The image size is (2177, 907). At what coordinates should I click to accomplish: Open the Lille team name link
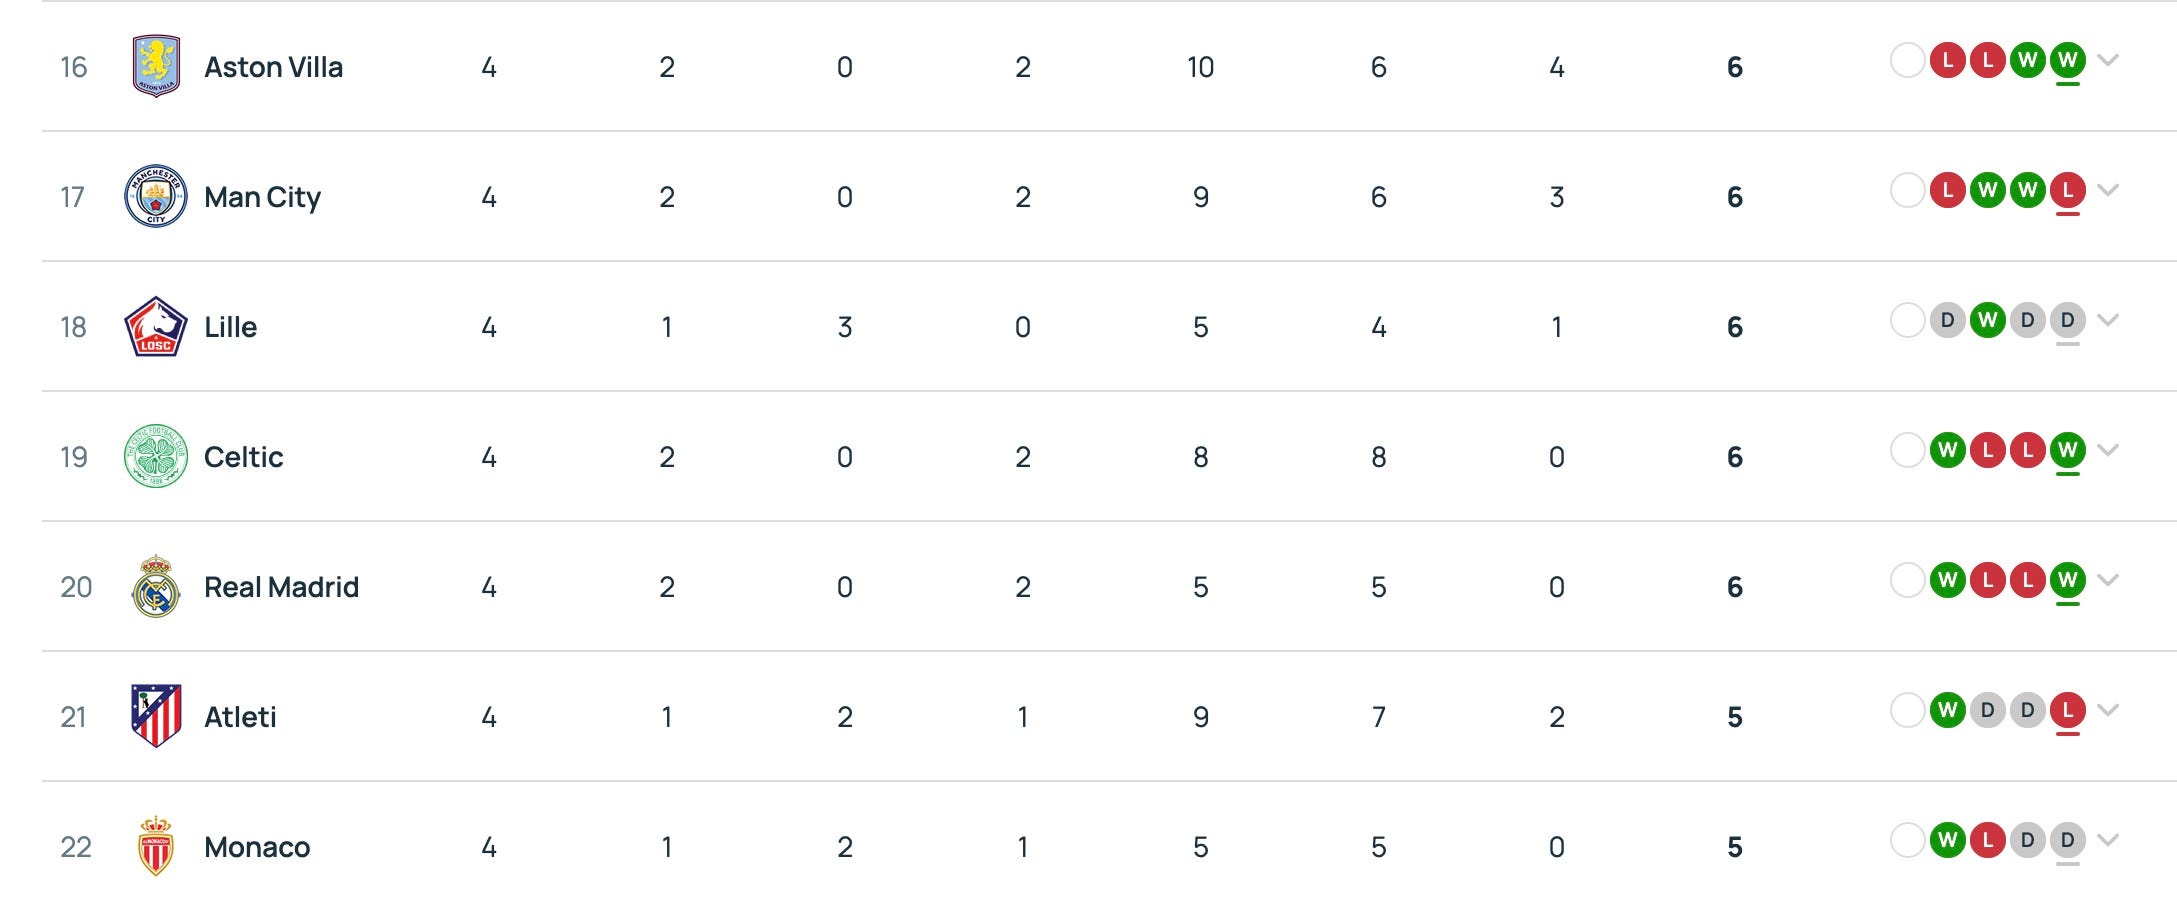(x=230, y=327)
